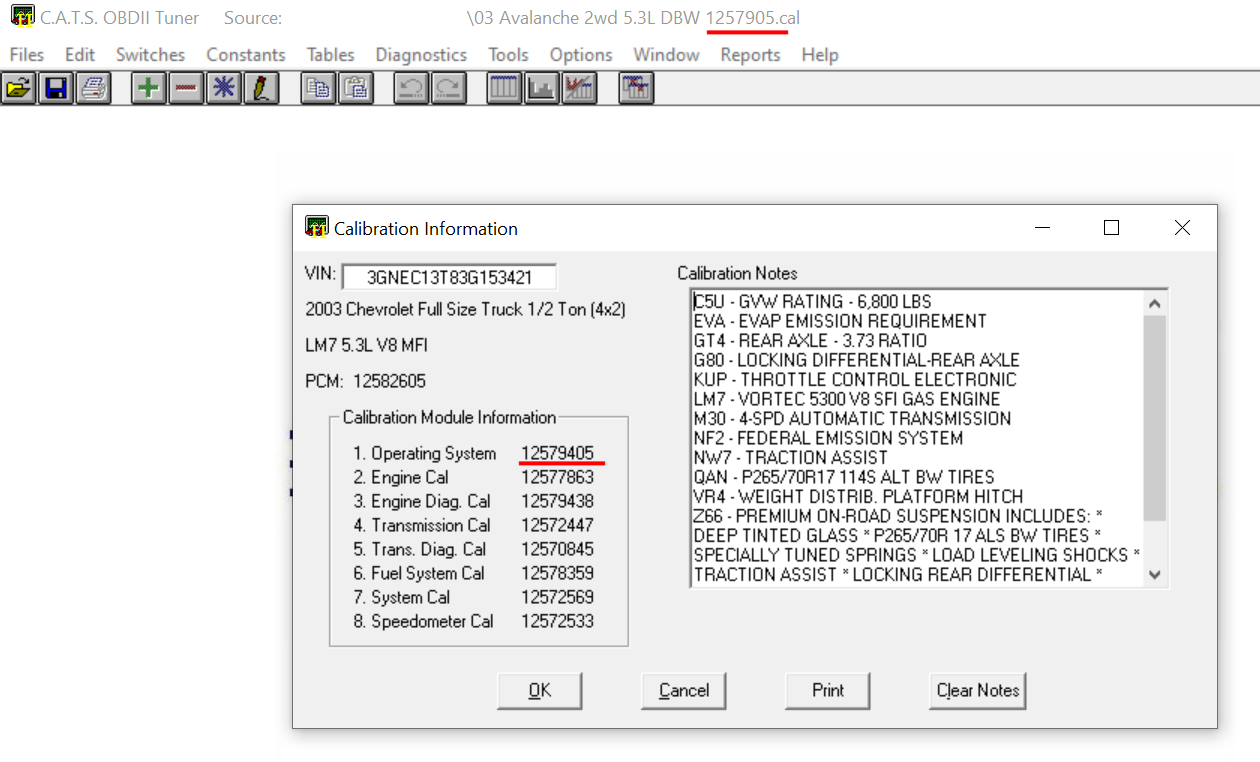Image resolution: width=1260 pixels, height=762 pixels.
Task: Click the 1257905.cal file name in title
Action: point(753,18)
